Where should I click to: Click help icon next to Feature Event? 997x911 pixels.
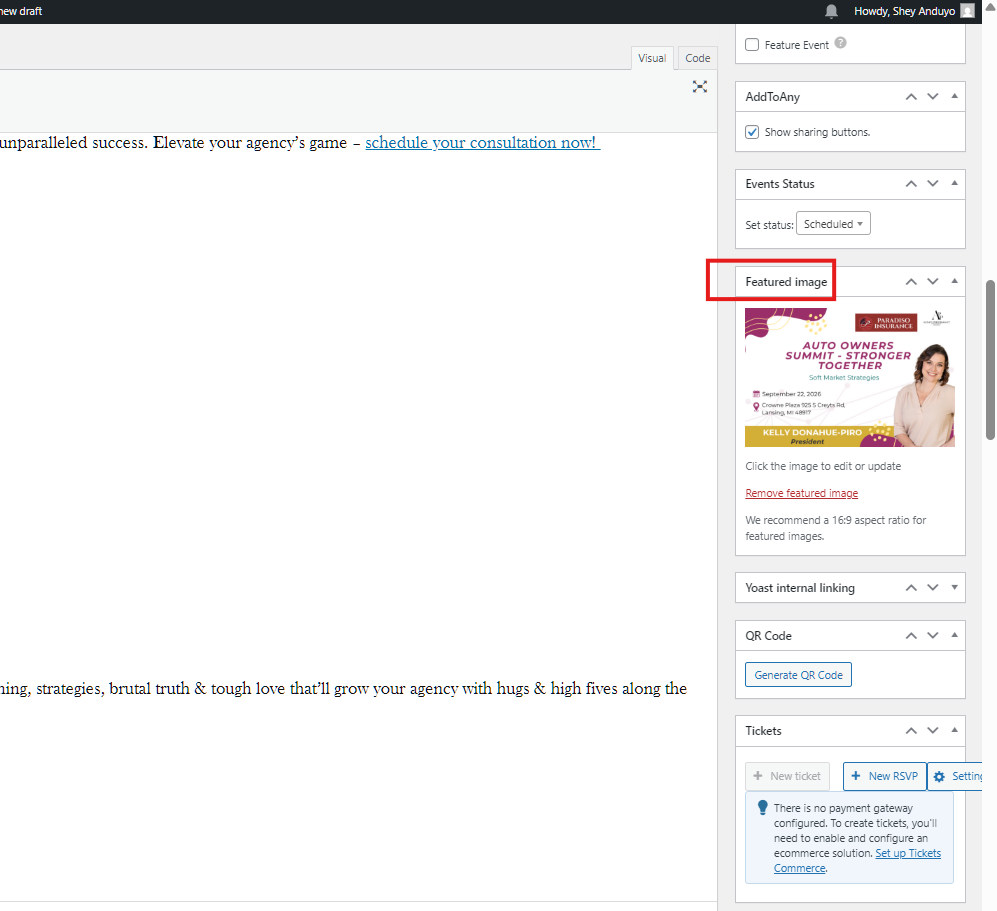click(x=840, y=44)
